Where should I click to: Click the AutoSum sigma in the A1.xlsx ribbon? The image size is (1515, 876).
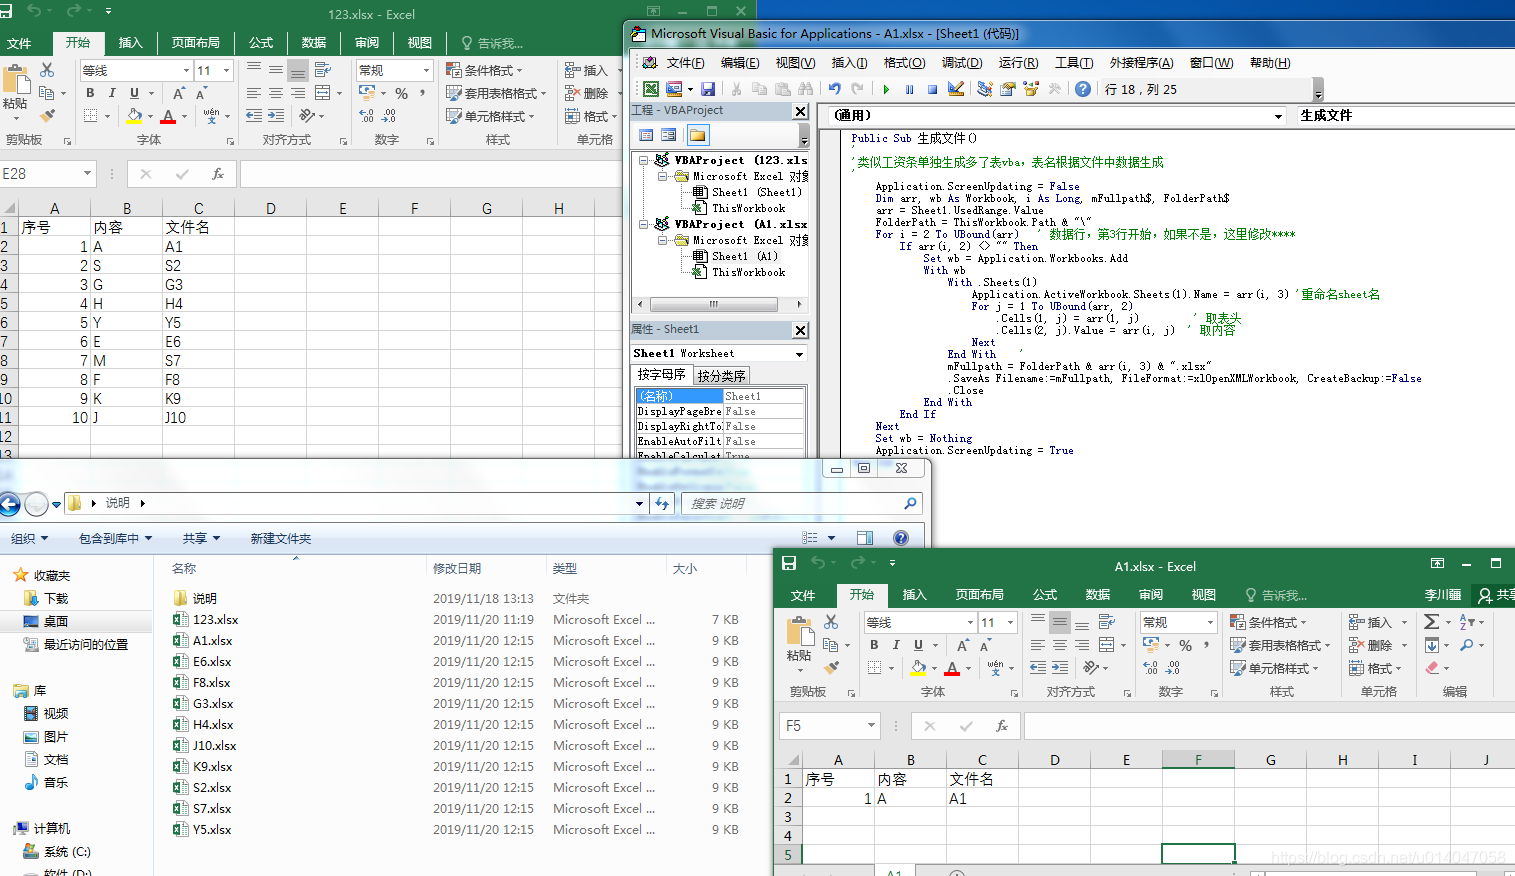pyautogui.click(x=1431, y=622)
